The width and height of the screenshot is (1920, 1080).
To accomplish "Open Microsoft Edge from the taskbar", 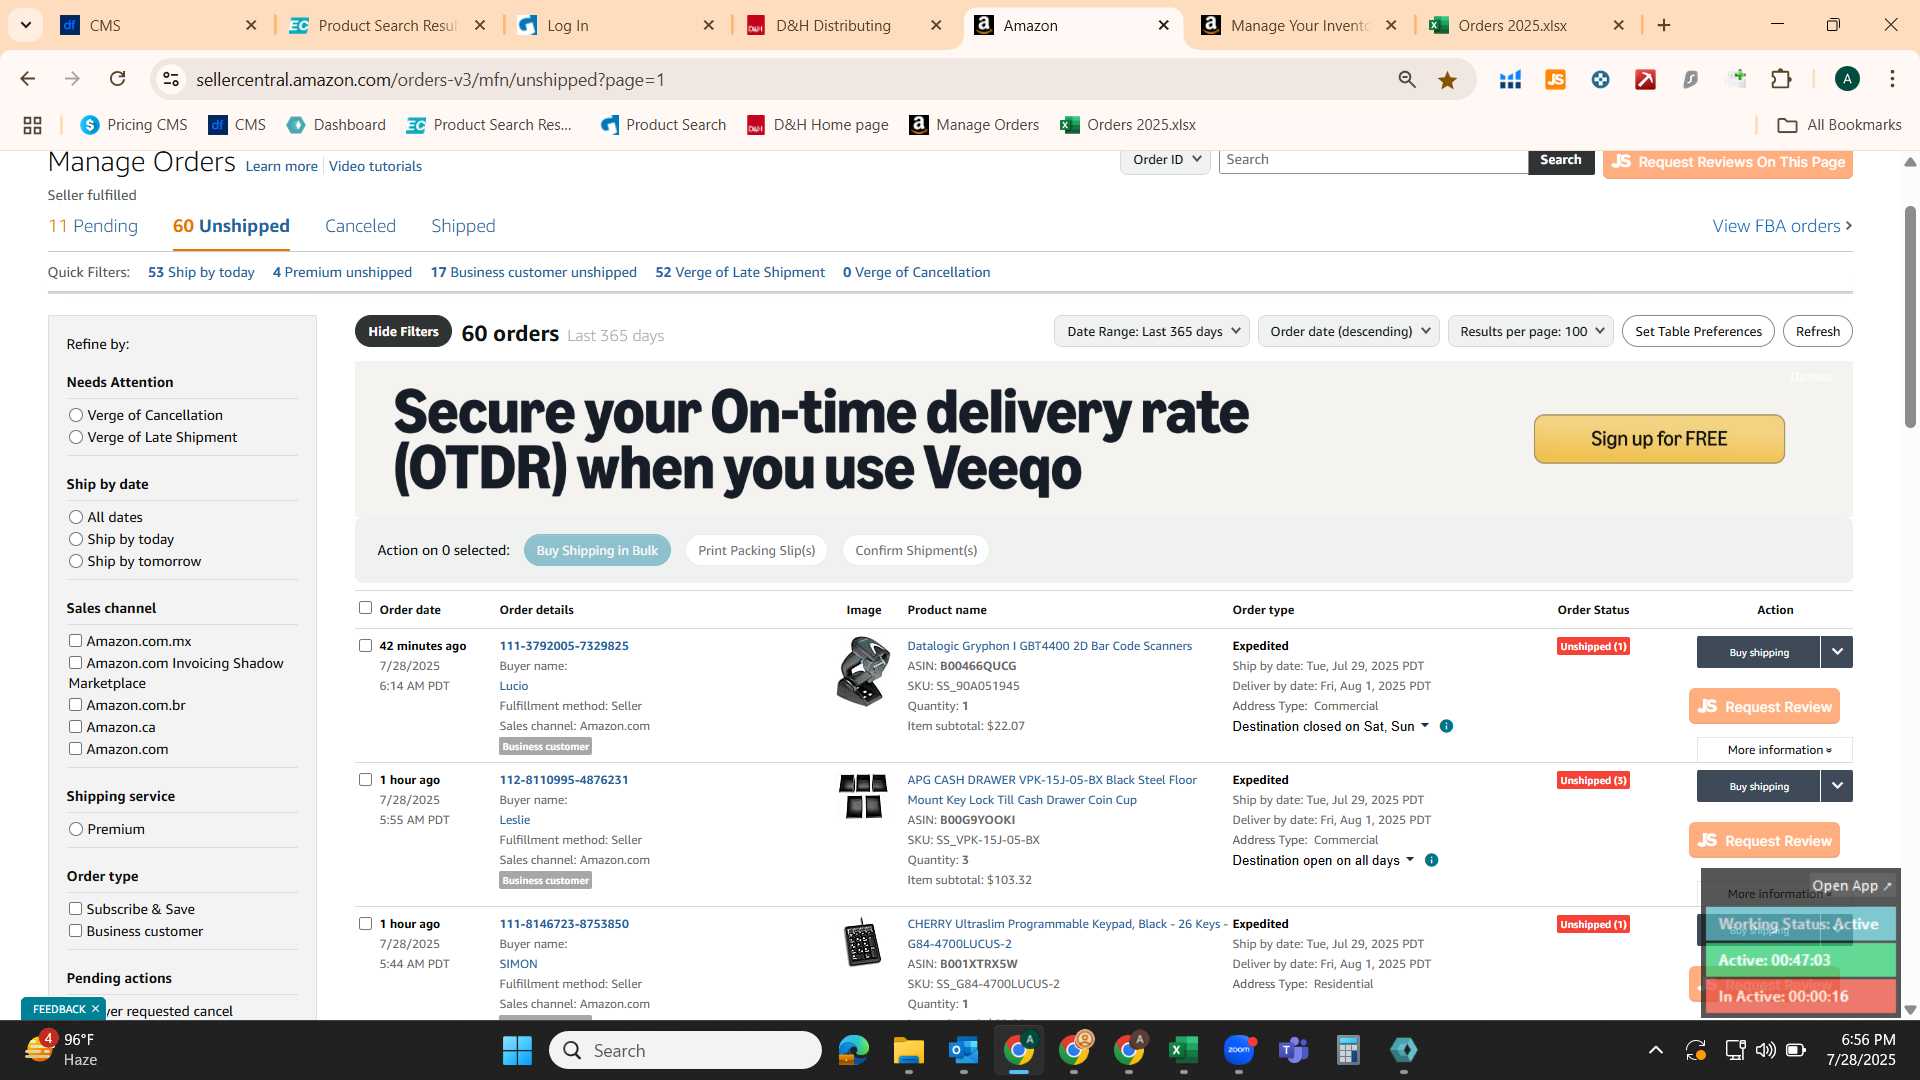I will [x=853, y=1050].
